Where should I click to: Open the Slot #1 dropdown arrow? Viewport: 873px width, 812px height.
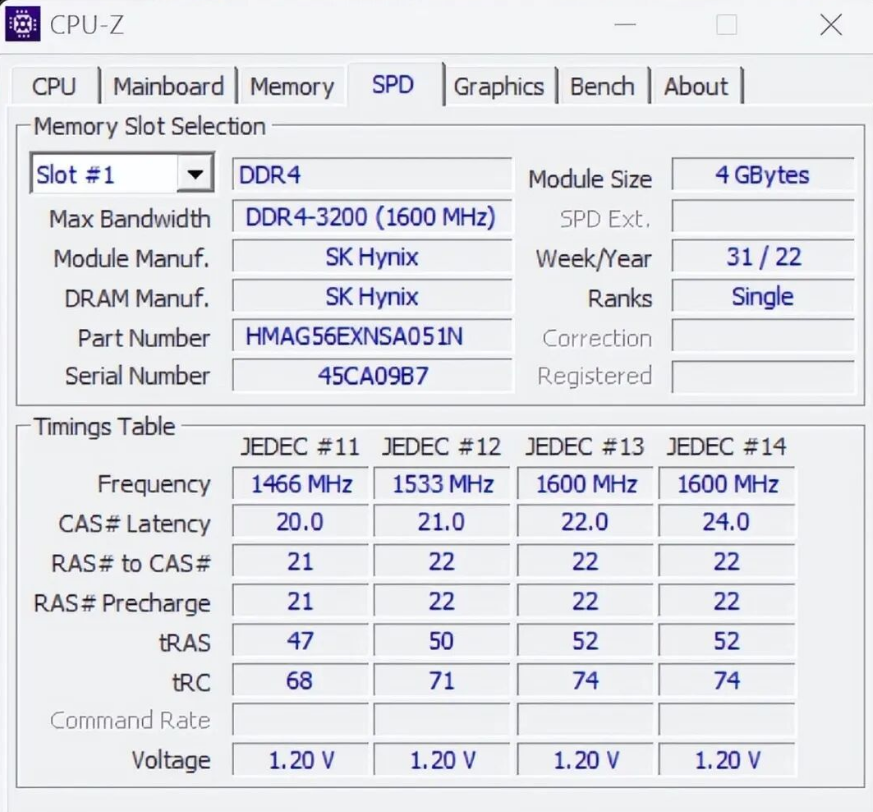(x=195, y=175)
